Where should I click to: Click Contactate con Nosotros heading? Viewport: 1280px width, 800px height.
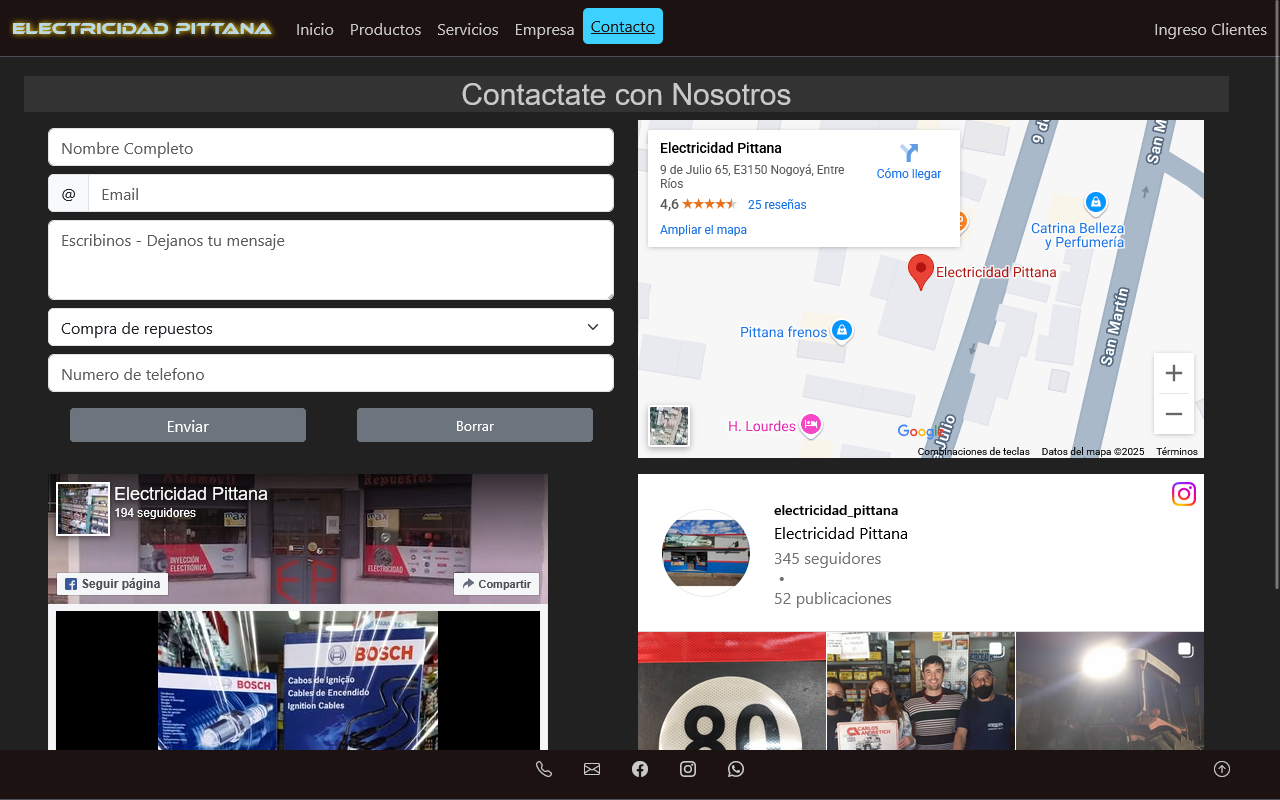626,94
